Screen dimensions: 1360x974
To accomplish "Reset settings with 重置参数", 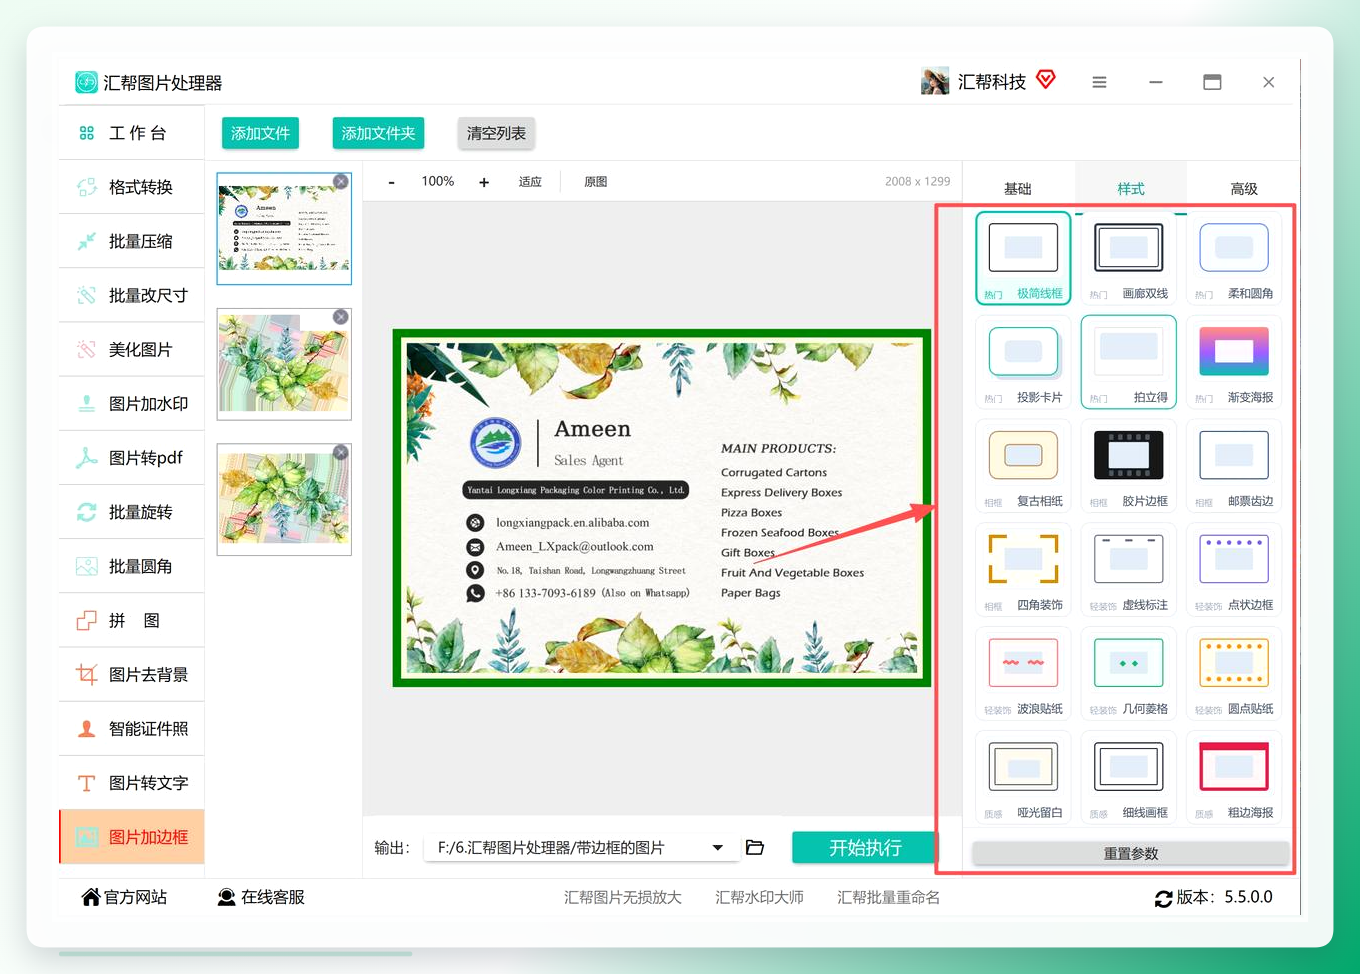I will coord(1130,853).
